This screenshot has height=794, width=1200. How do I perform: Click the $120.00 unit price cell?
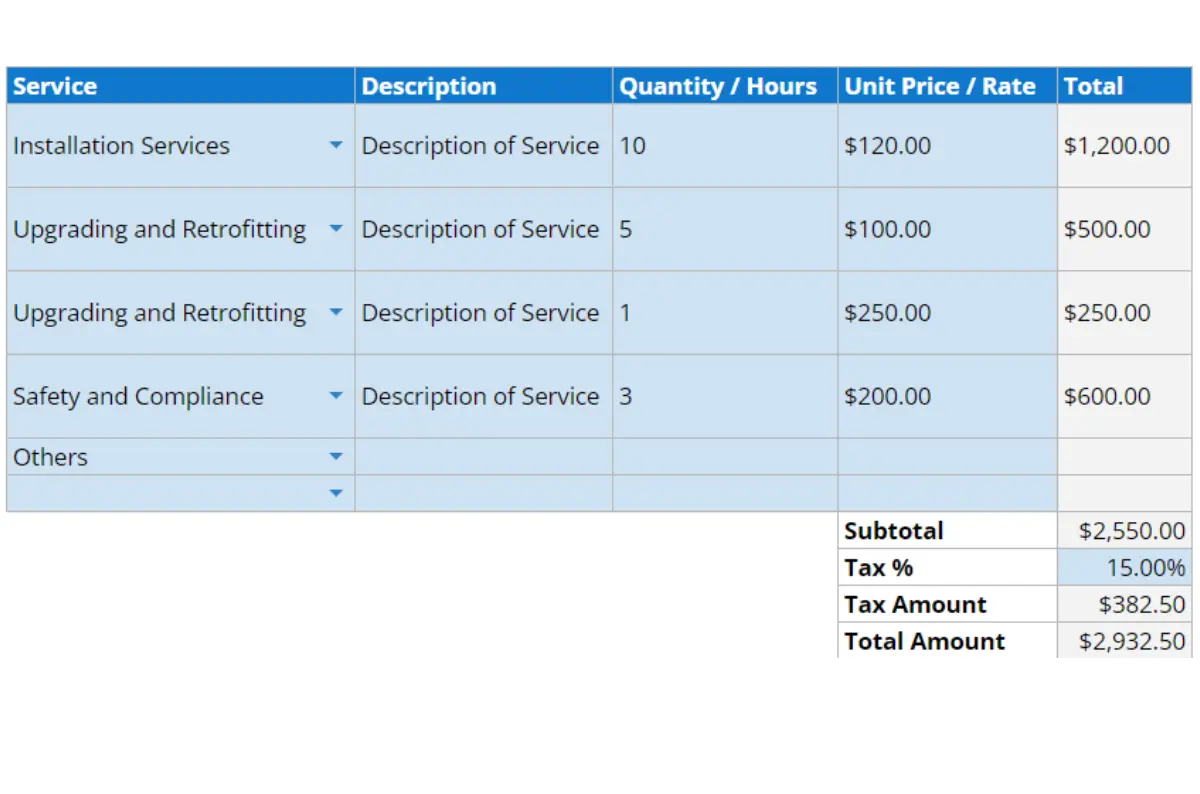(946, 146)
